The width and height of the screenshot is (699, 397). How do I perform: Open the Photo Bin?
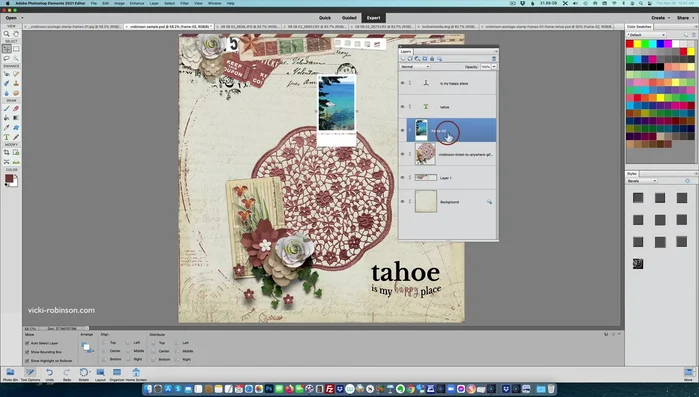(10, 374)
